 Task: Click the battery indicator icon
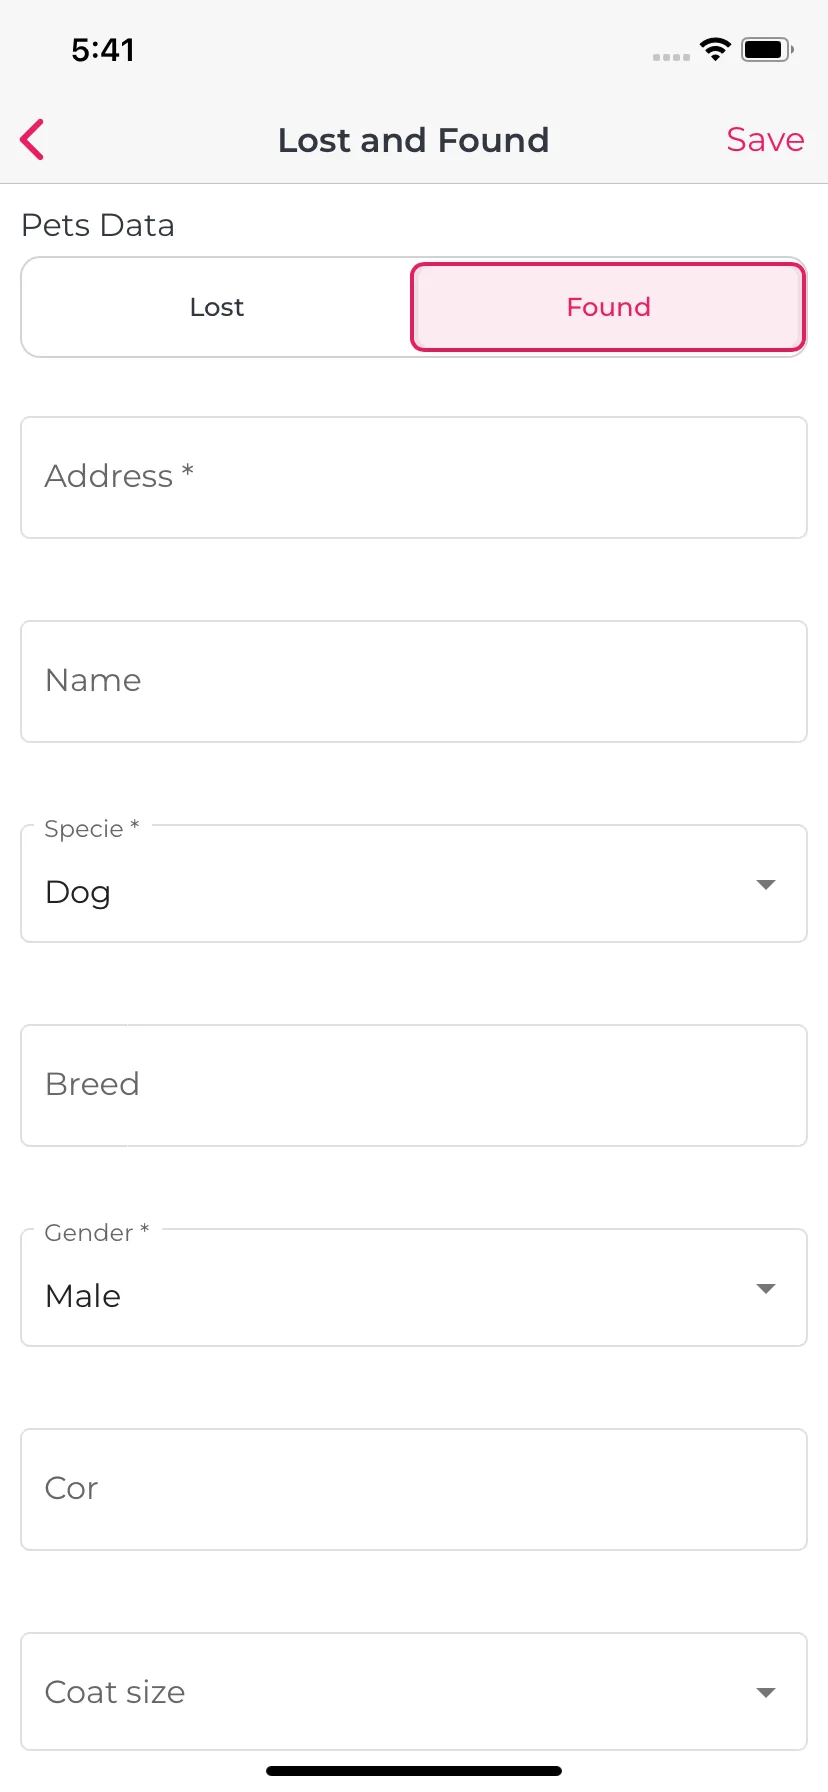click(x=767, y=49)
